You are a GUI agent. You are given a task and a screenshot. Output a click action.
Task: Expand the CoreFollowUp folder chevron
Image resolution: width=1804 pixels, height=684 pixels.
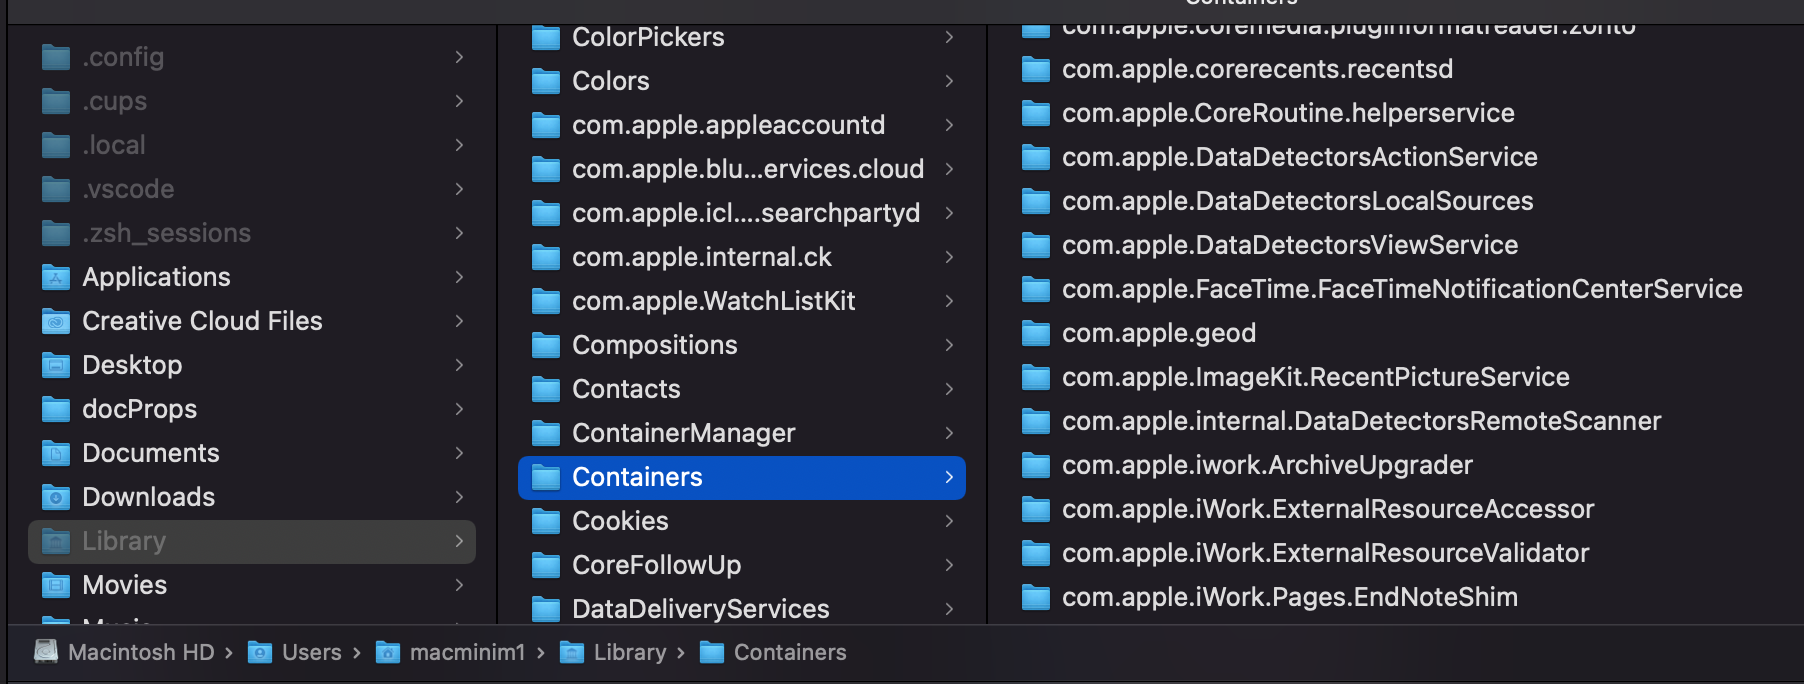pyautogui.click(x=949, y=565)
